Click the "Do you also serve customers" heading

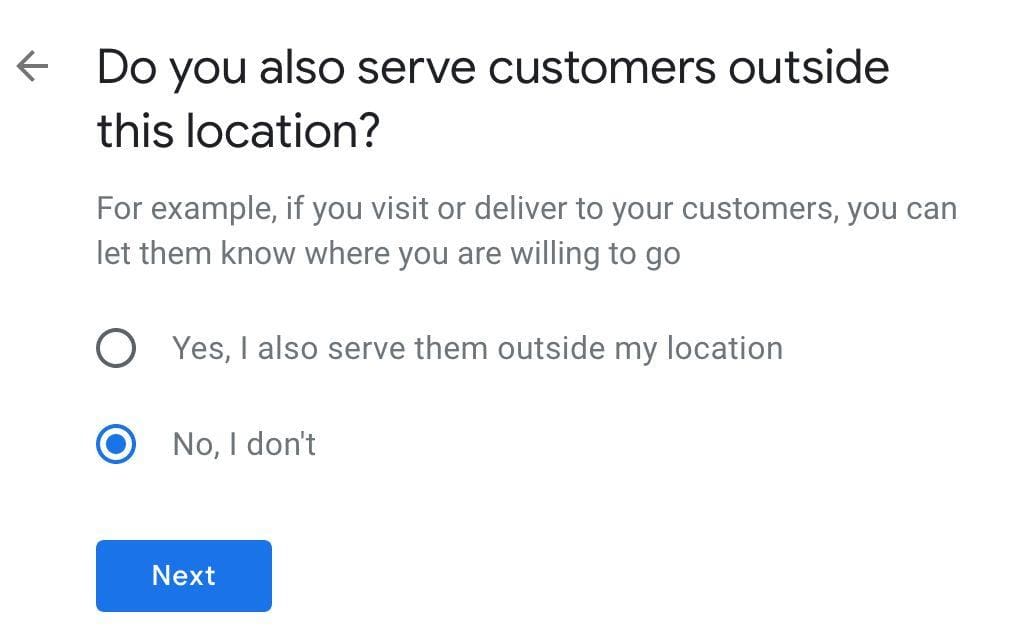(x=492, y=68)
